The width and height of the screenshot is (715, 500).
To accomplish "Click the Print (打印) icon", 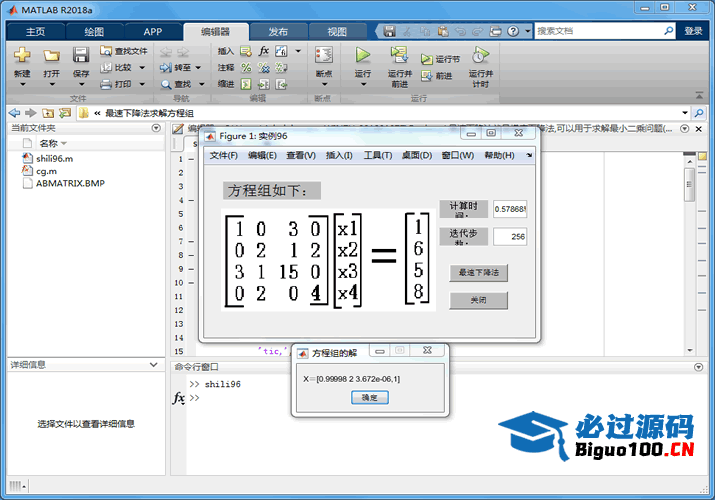I will pyautogui.click(x=106, y=84).
